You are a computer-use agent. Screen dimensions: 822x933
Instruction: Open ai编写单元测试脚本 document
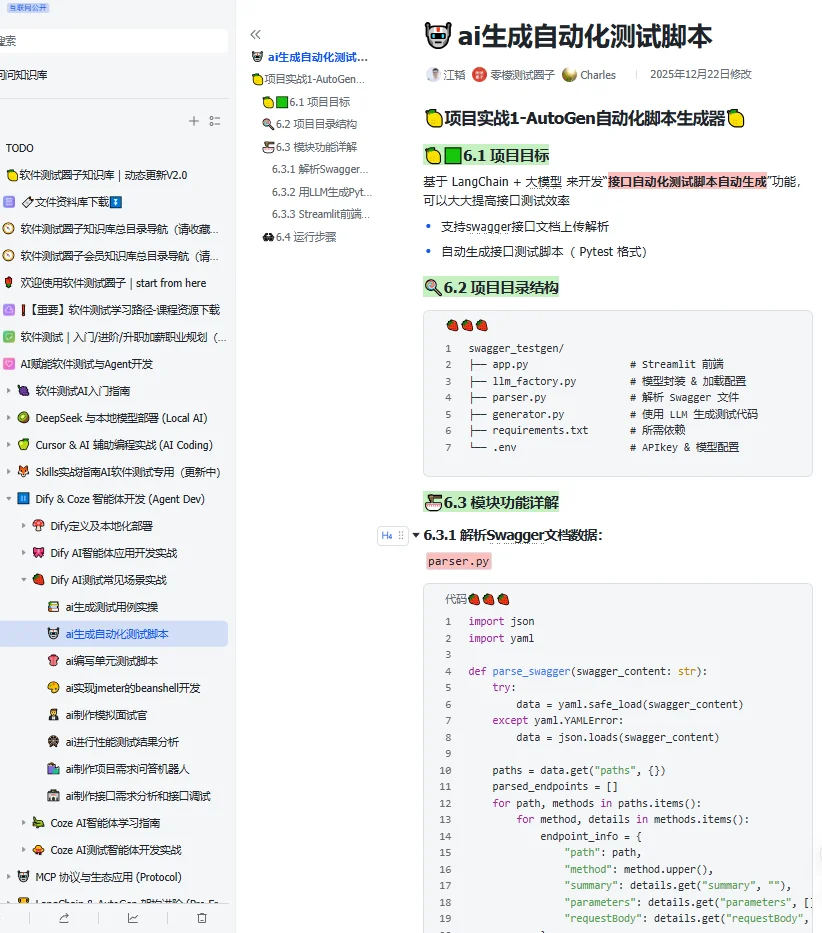tap(112, 660)
